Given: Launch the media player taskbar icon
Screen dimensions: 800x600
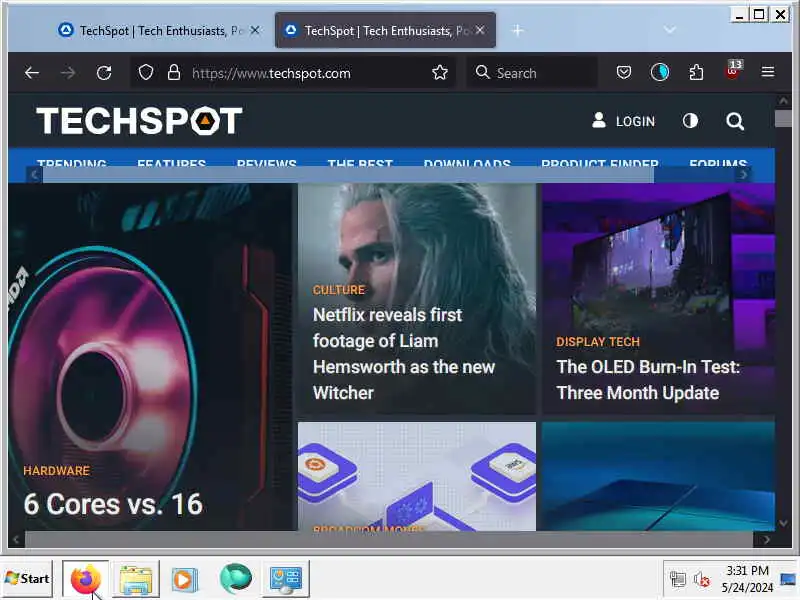Looking at the screenshot, I should 185,579.
